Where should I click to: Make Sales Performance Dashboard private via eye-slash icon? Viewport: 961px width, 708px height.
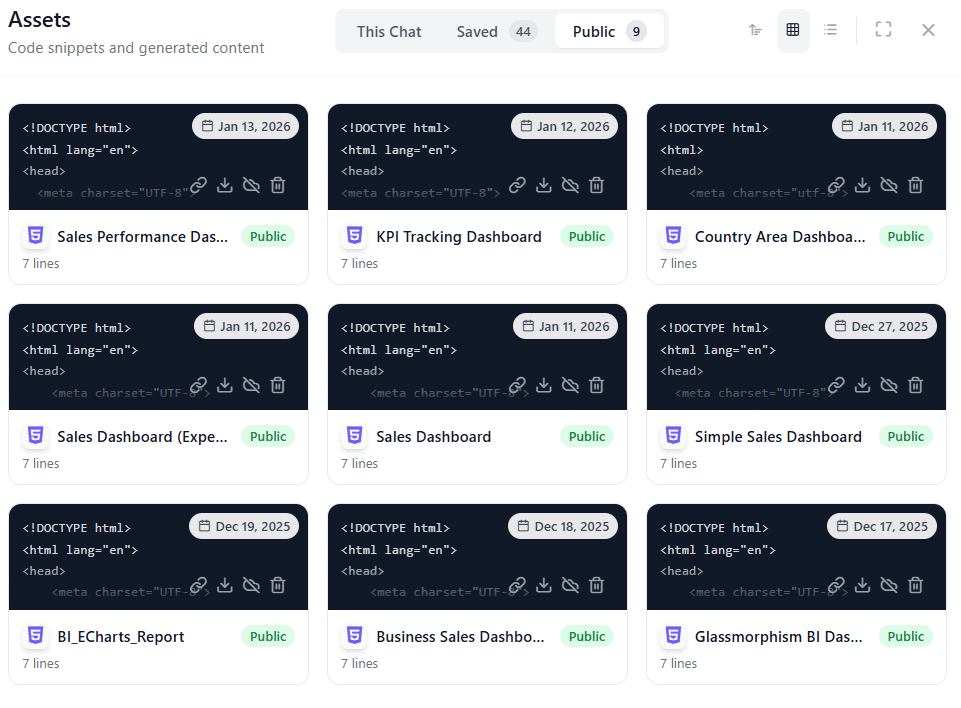point(252,185)
